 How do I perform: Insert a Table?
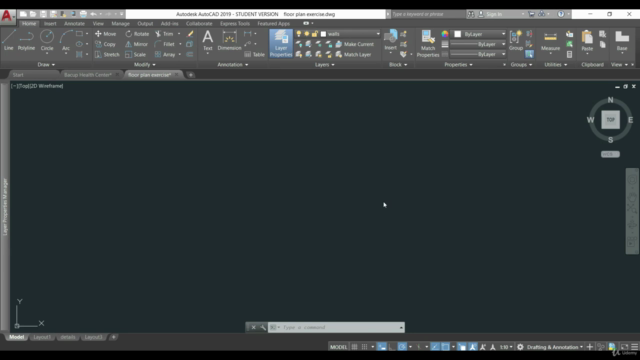pos(255,54)
